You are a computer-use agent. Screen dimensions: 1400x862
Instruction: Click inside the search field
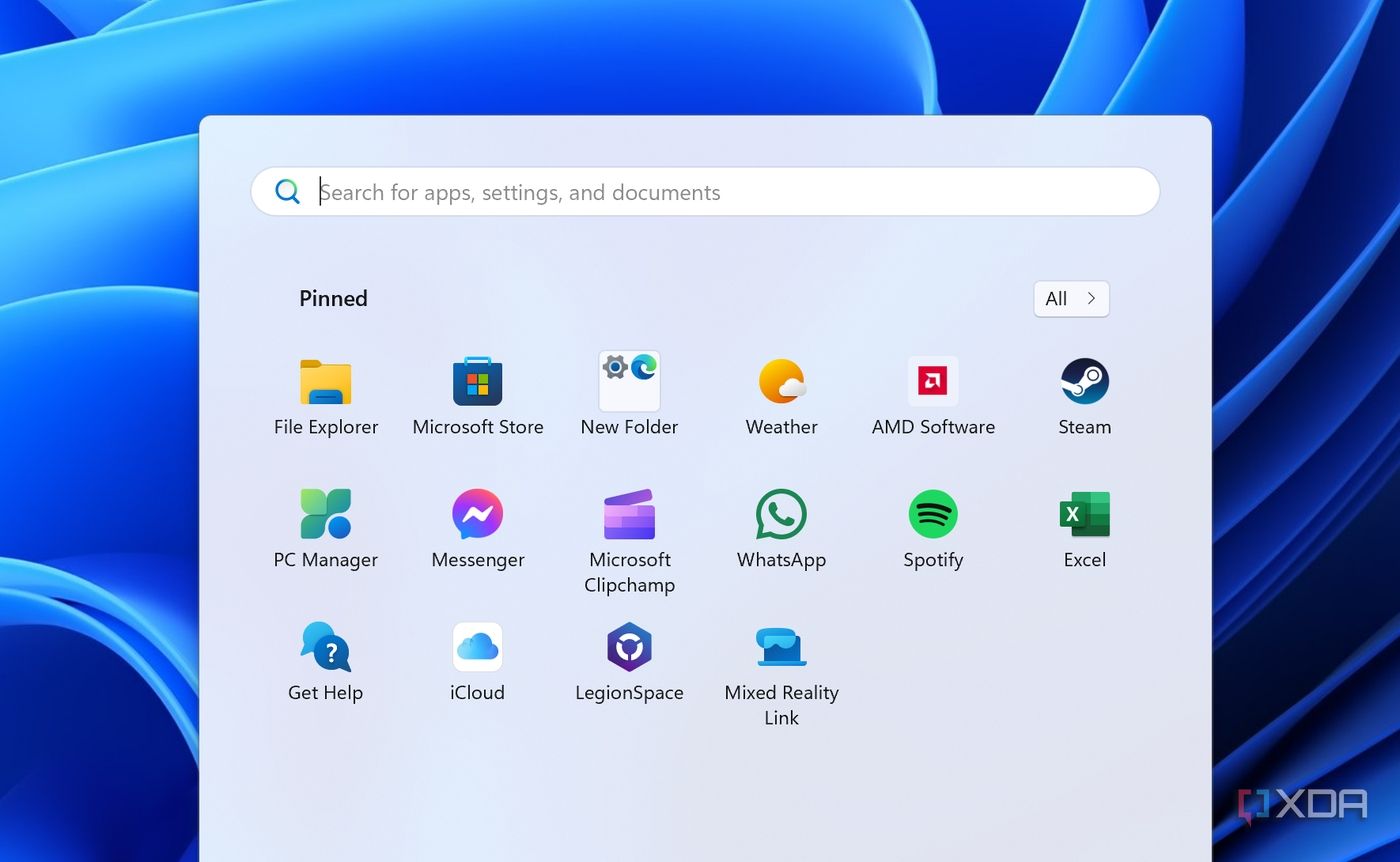tap(700, 191)
